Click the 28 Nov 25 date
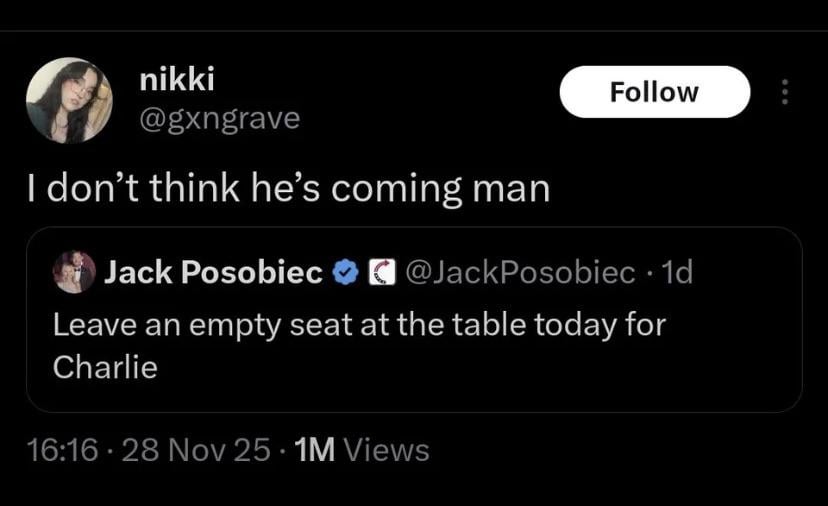 194,450
